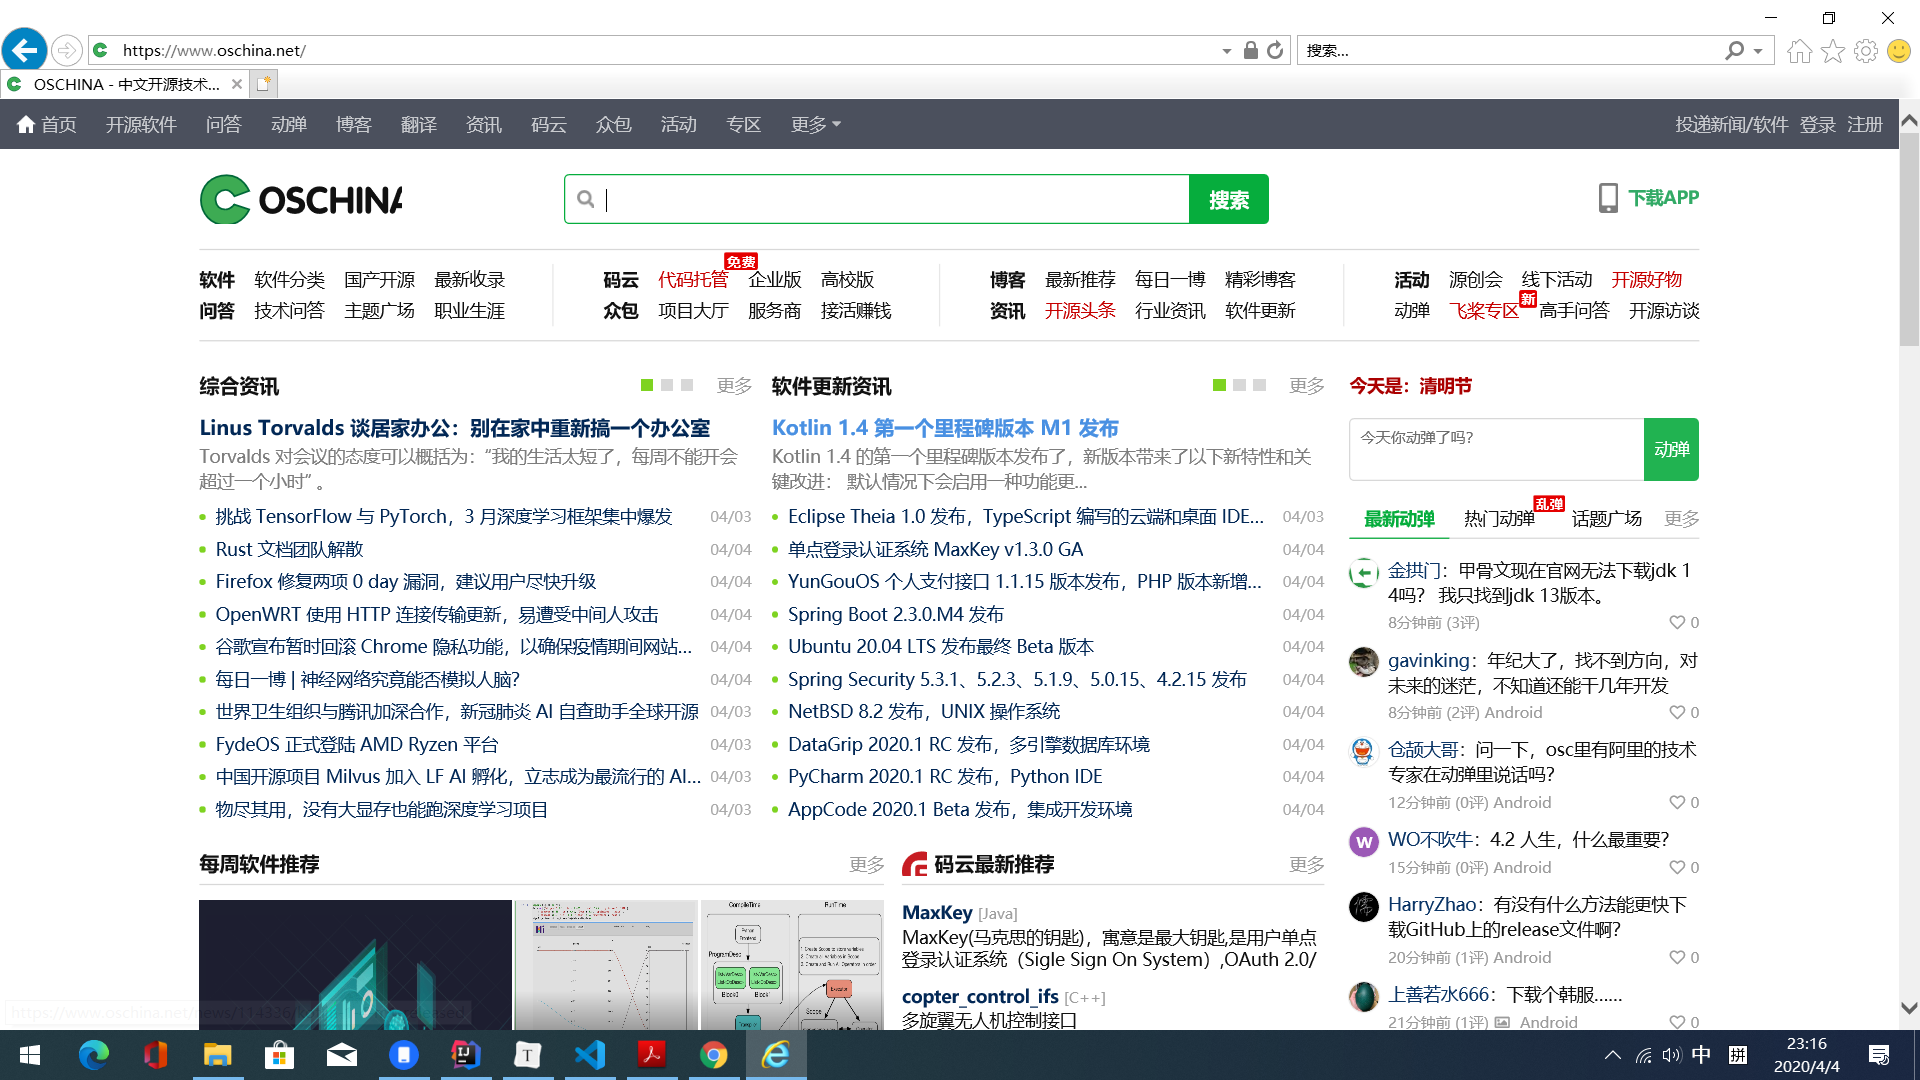Open the Kotlin 1.4 M1 发布 headline link
Image resolution: width=1920 pixels, height=1080 pixels.
(945, 427)
